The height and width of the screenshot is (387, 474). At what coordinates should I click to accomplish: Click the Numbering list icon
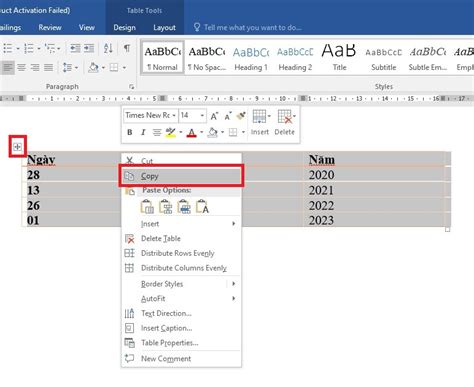pos(29,49)
